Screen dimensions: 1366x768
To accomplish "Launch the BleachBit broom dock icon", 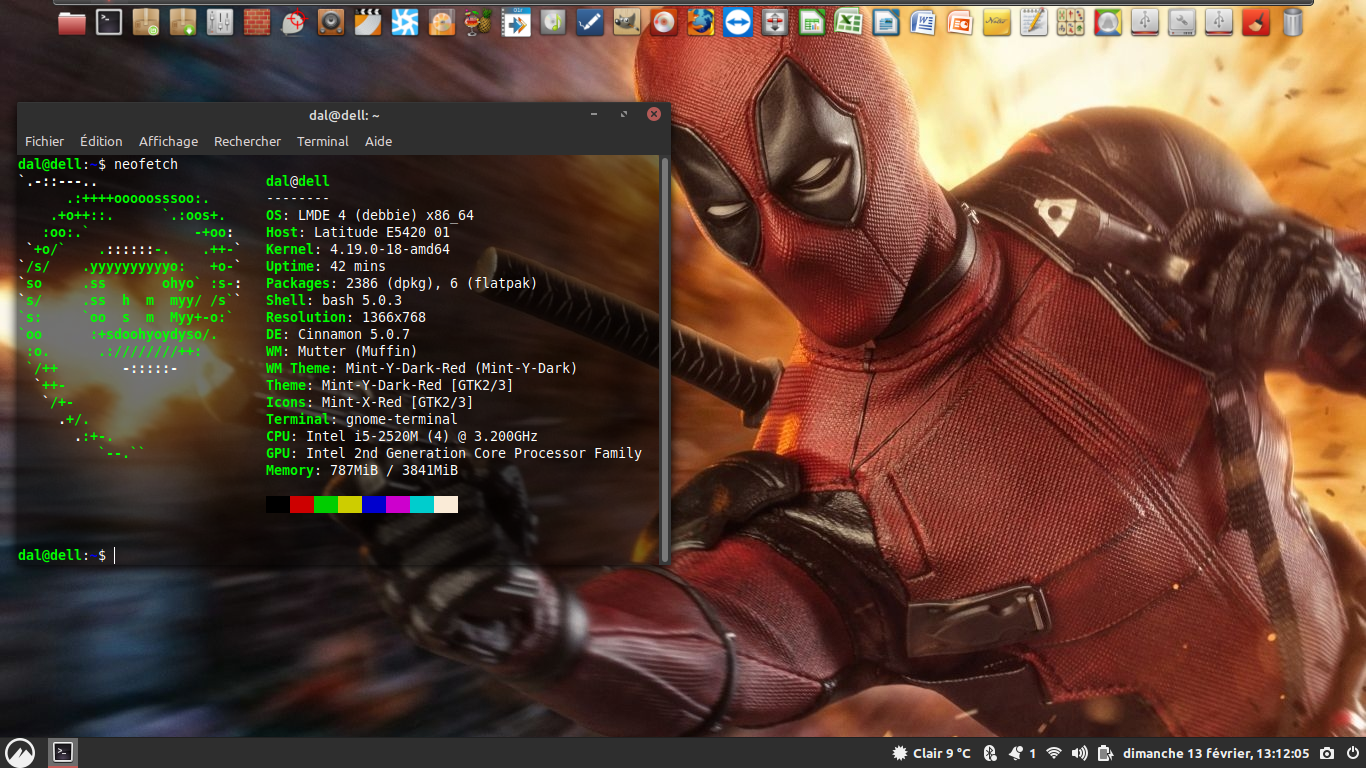I will click(x=1256, y=22).
